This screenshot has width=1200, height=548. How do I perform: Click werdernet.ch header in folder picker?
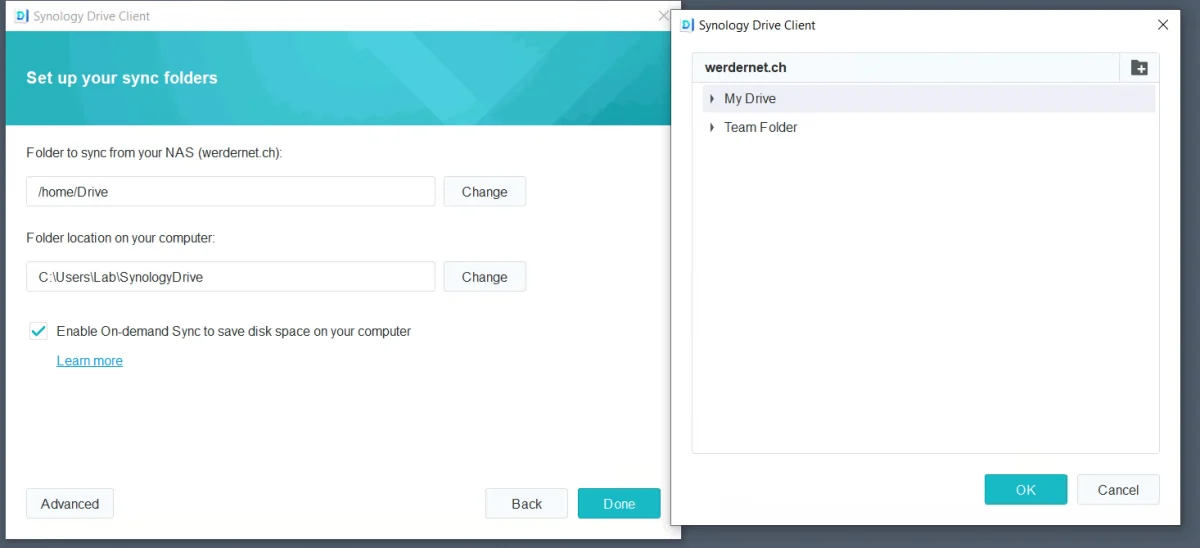tap(746, 68)
